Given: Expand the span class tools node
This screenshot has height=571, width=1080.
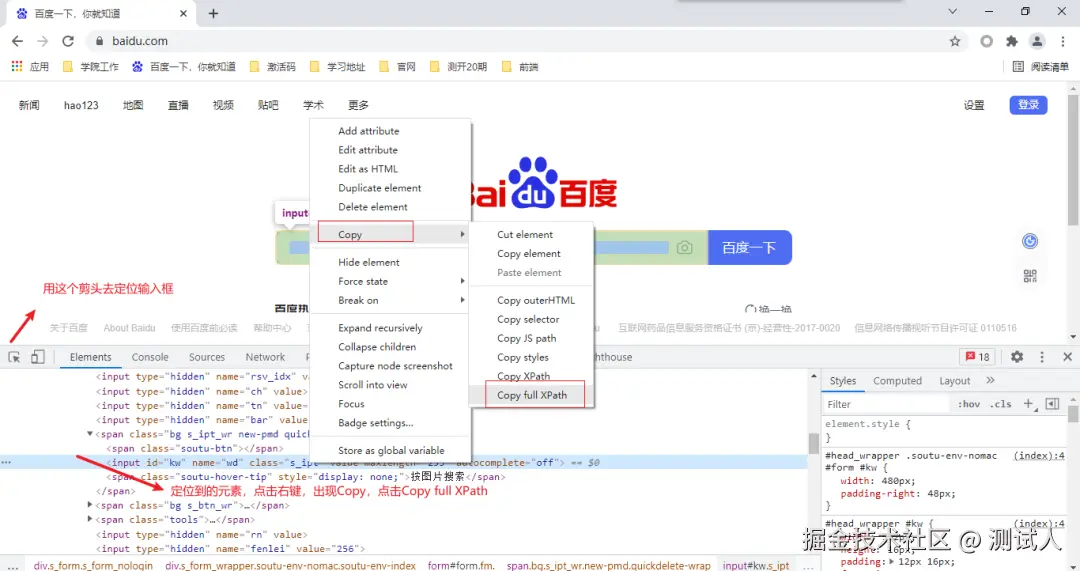Looking at the screenshot, I should (90, 519).
